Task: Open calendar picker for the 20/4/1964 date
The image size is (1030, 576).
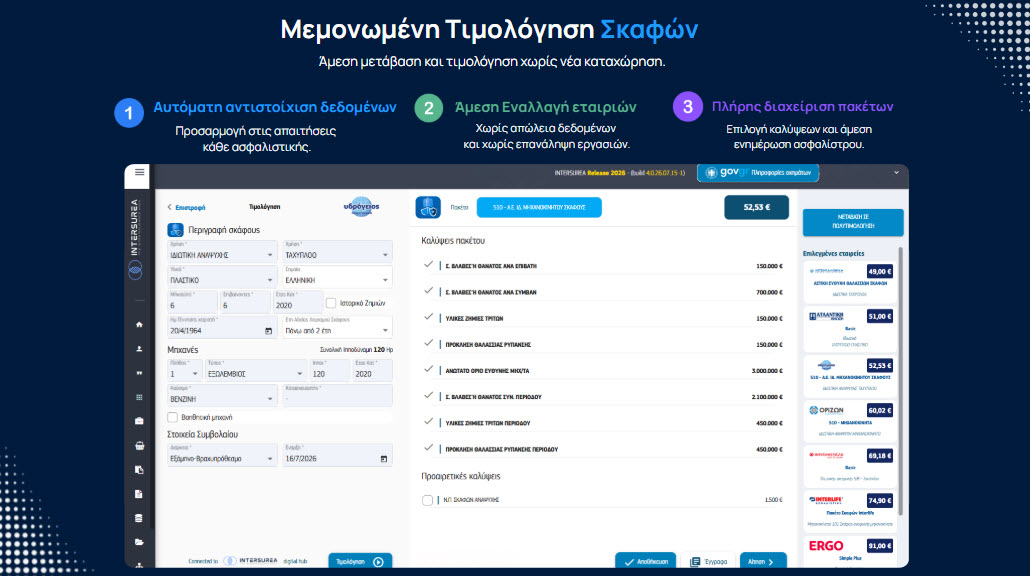Action: (268, 331)
